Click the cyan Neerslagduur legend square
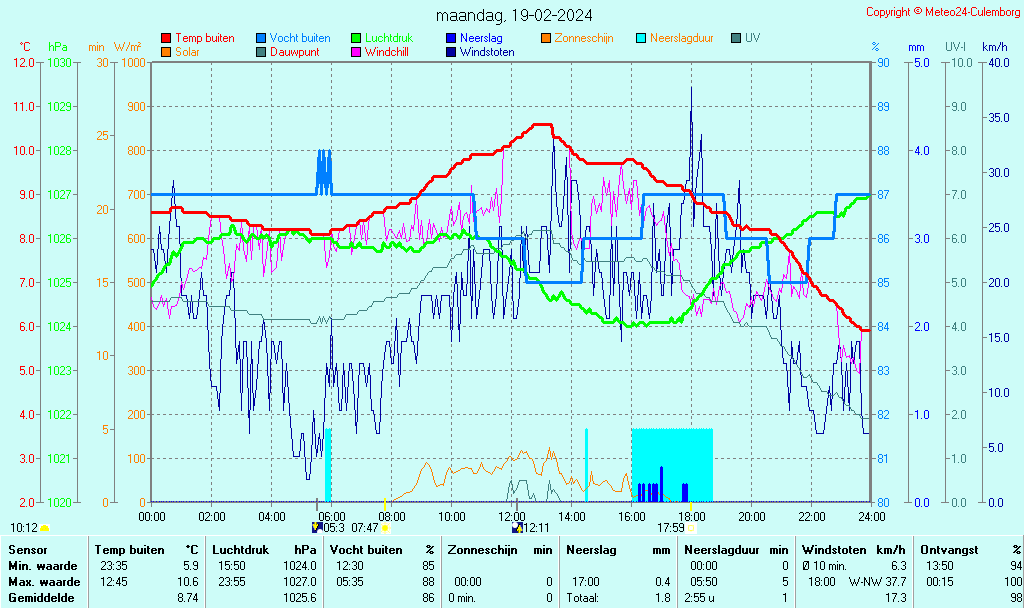 (x=641, y=38)
